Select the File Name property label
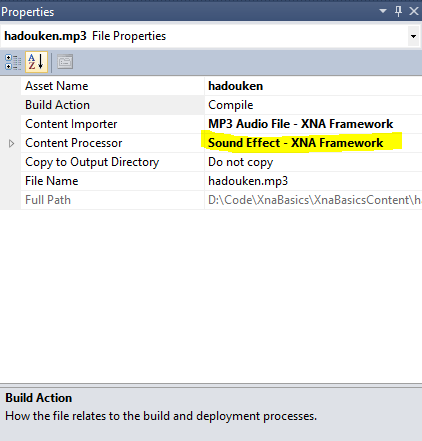This screenshot has width=422, height=441. (52, 181)
